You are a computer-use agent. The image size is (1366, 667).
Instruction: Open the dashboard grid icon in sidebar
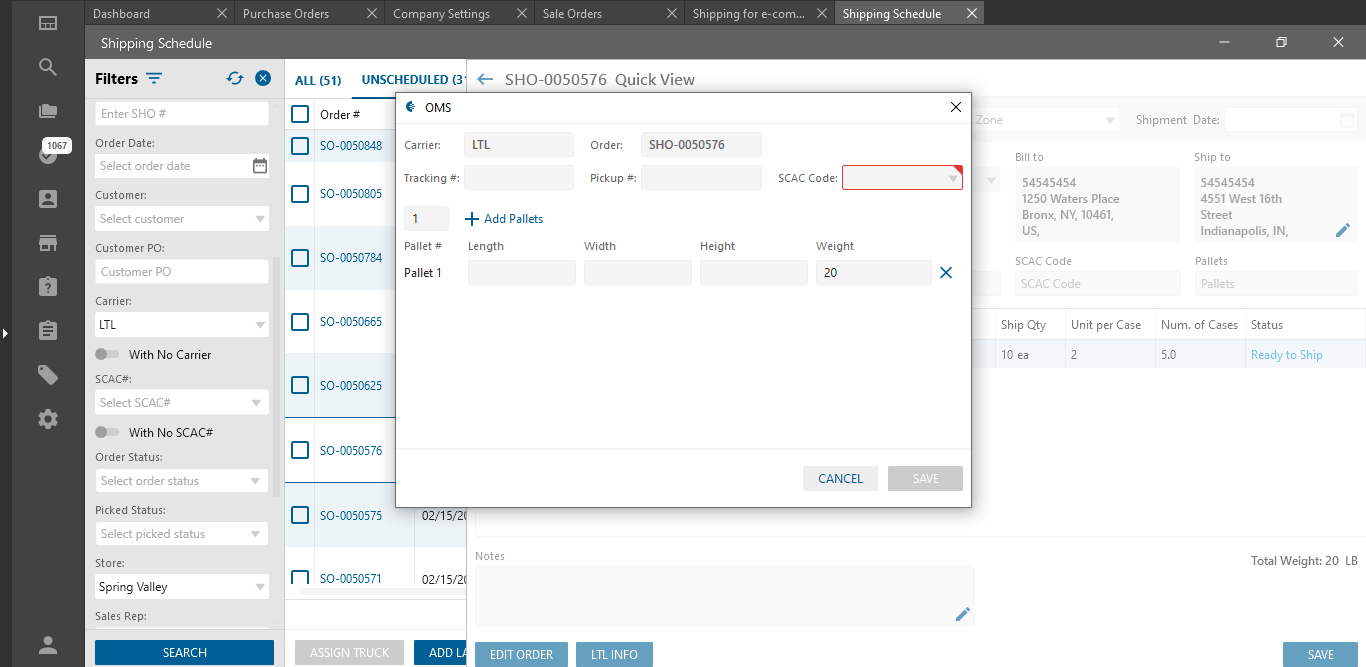point(47,23)
